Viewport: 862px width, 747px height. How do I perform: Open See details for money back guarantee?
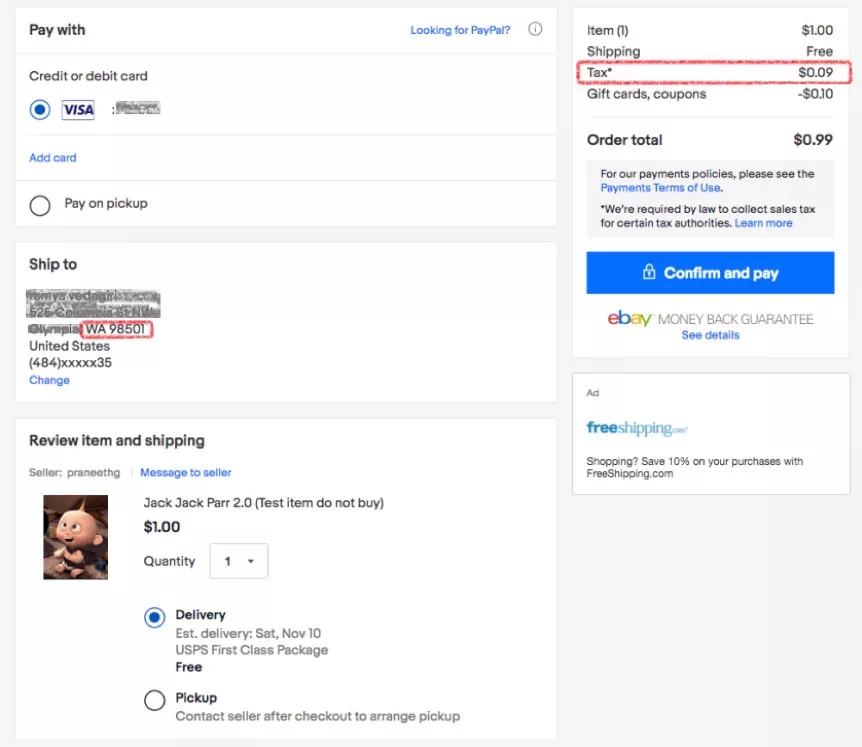pyautogui.click(x=710, y=335)
